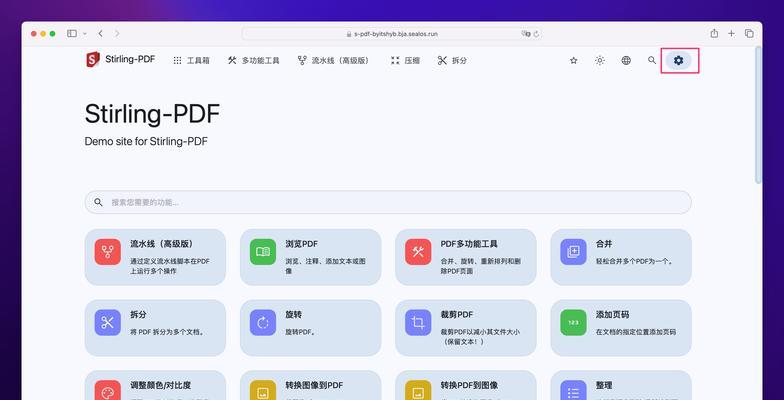Click the 调整颜色/对比度 palette icon

[x=108, y=390]
